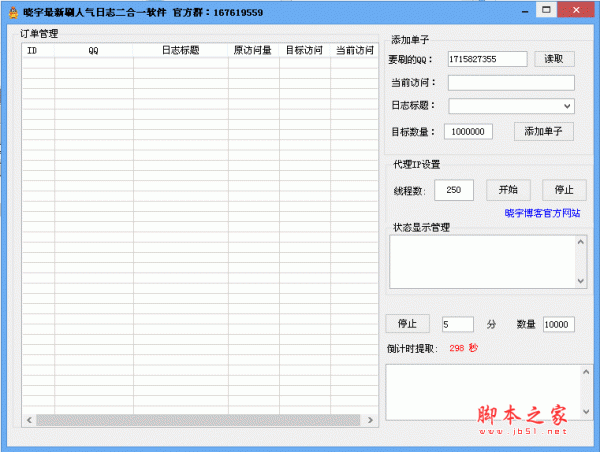Expand the 日志标题 dropdown
Screen dimensions: 600x452
[567, 106]
